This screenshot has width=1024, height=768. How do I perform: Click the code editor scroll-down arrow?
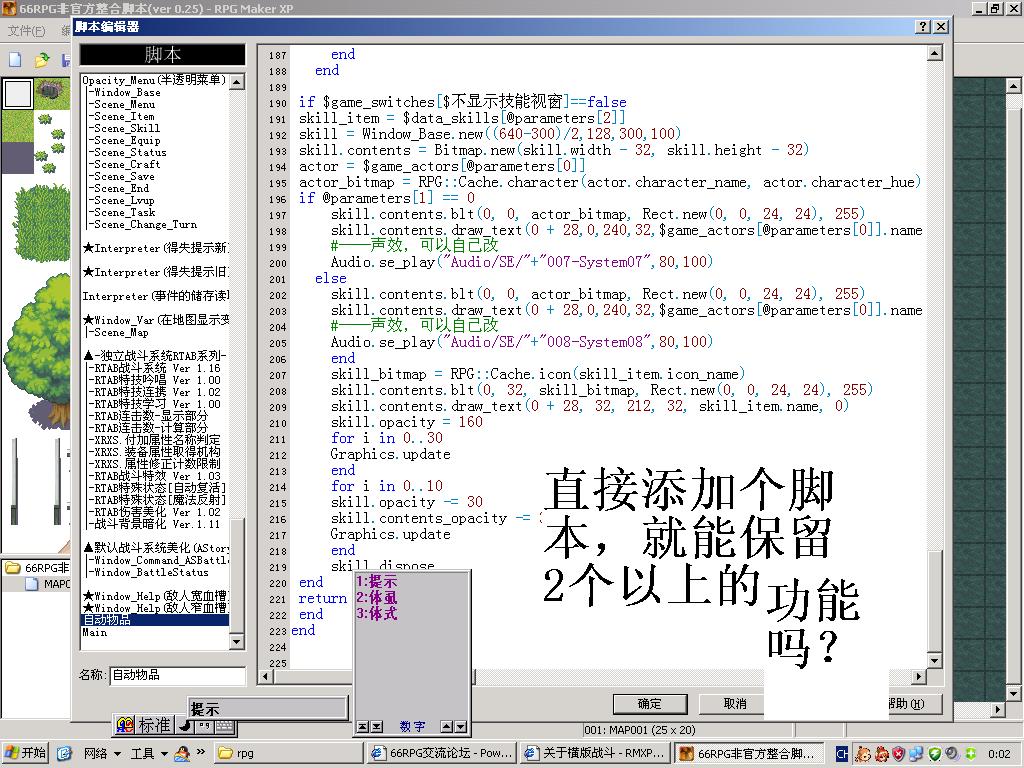coord(935,660)
